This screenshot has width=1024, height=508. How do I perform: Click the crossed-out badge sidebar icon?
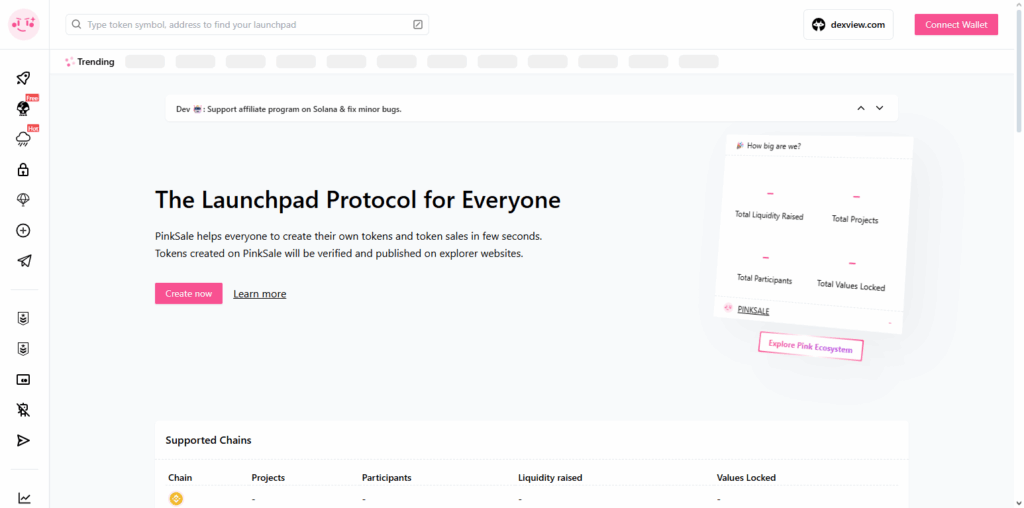(24, 410)
